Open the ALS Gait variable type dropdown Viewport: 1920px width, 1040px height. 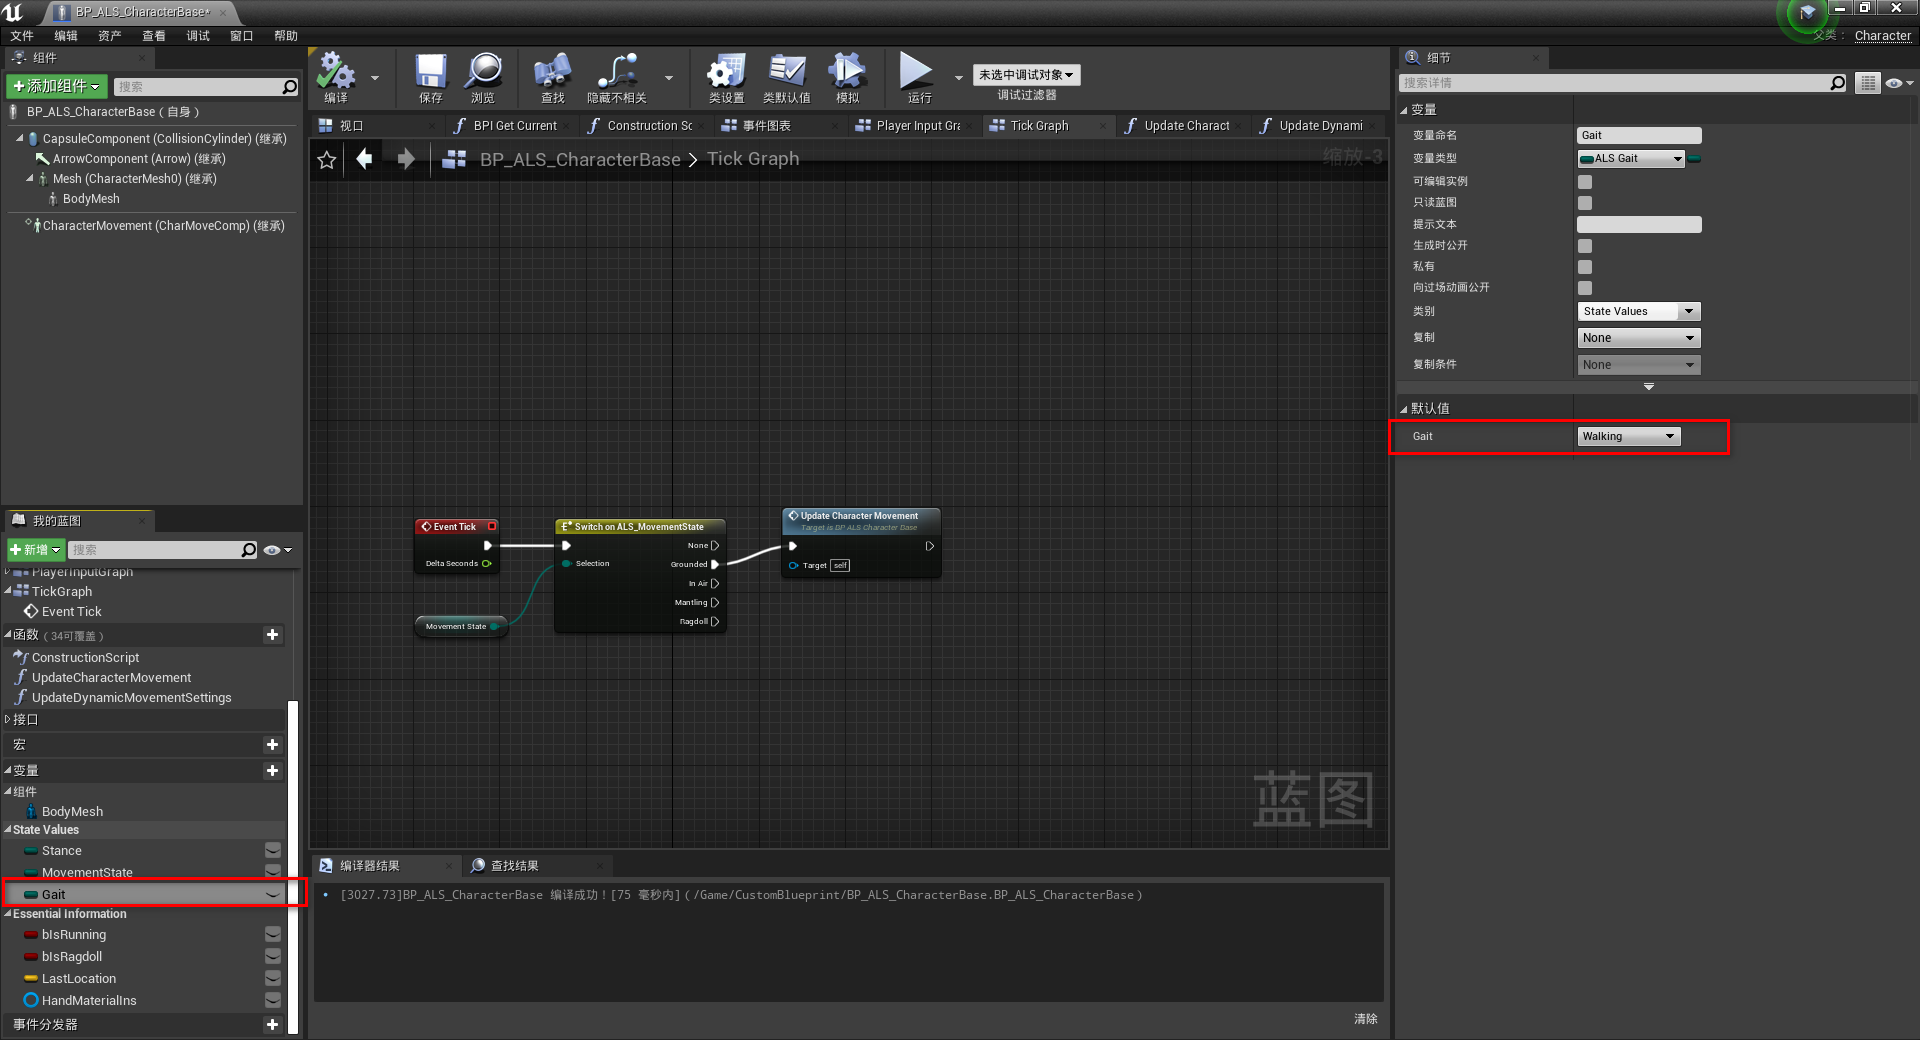click(1629, 158)
